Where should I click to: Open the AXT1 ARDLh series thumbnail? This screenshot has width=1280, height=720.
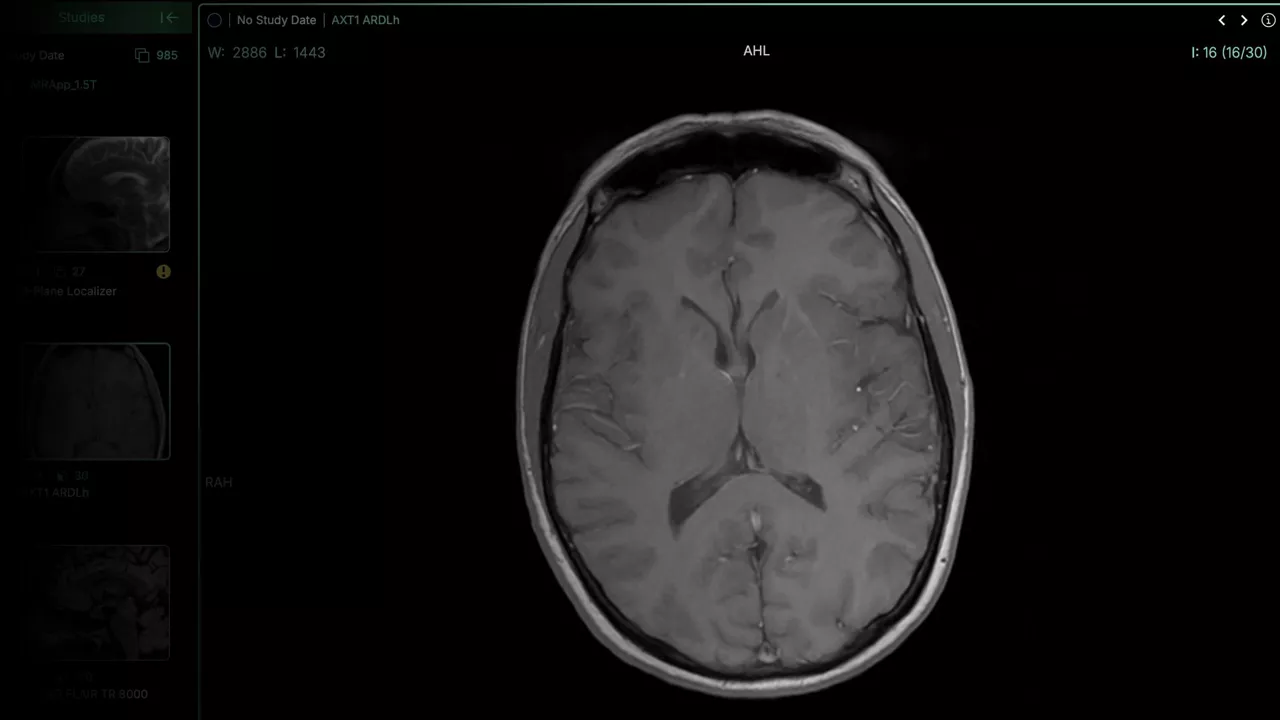(97, 401)
